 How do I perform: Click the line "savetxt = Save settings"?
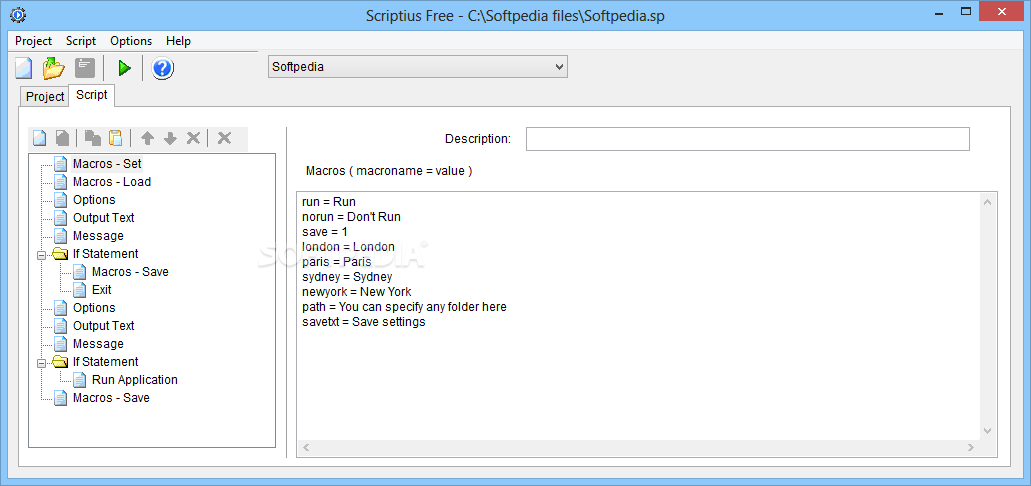coord(364,322)
